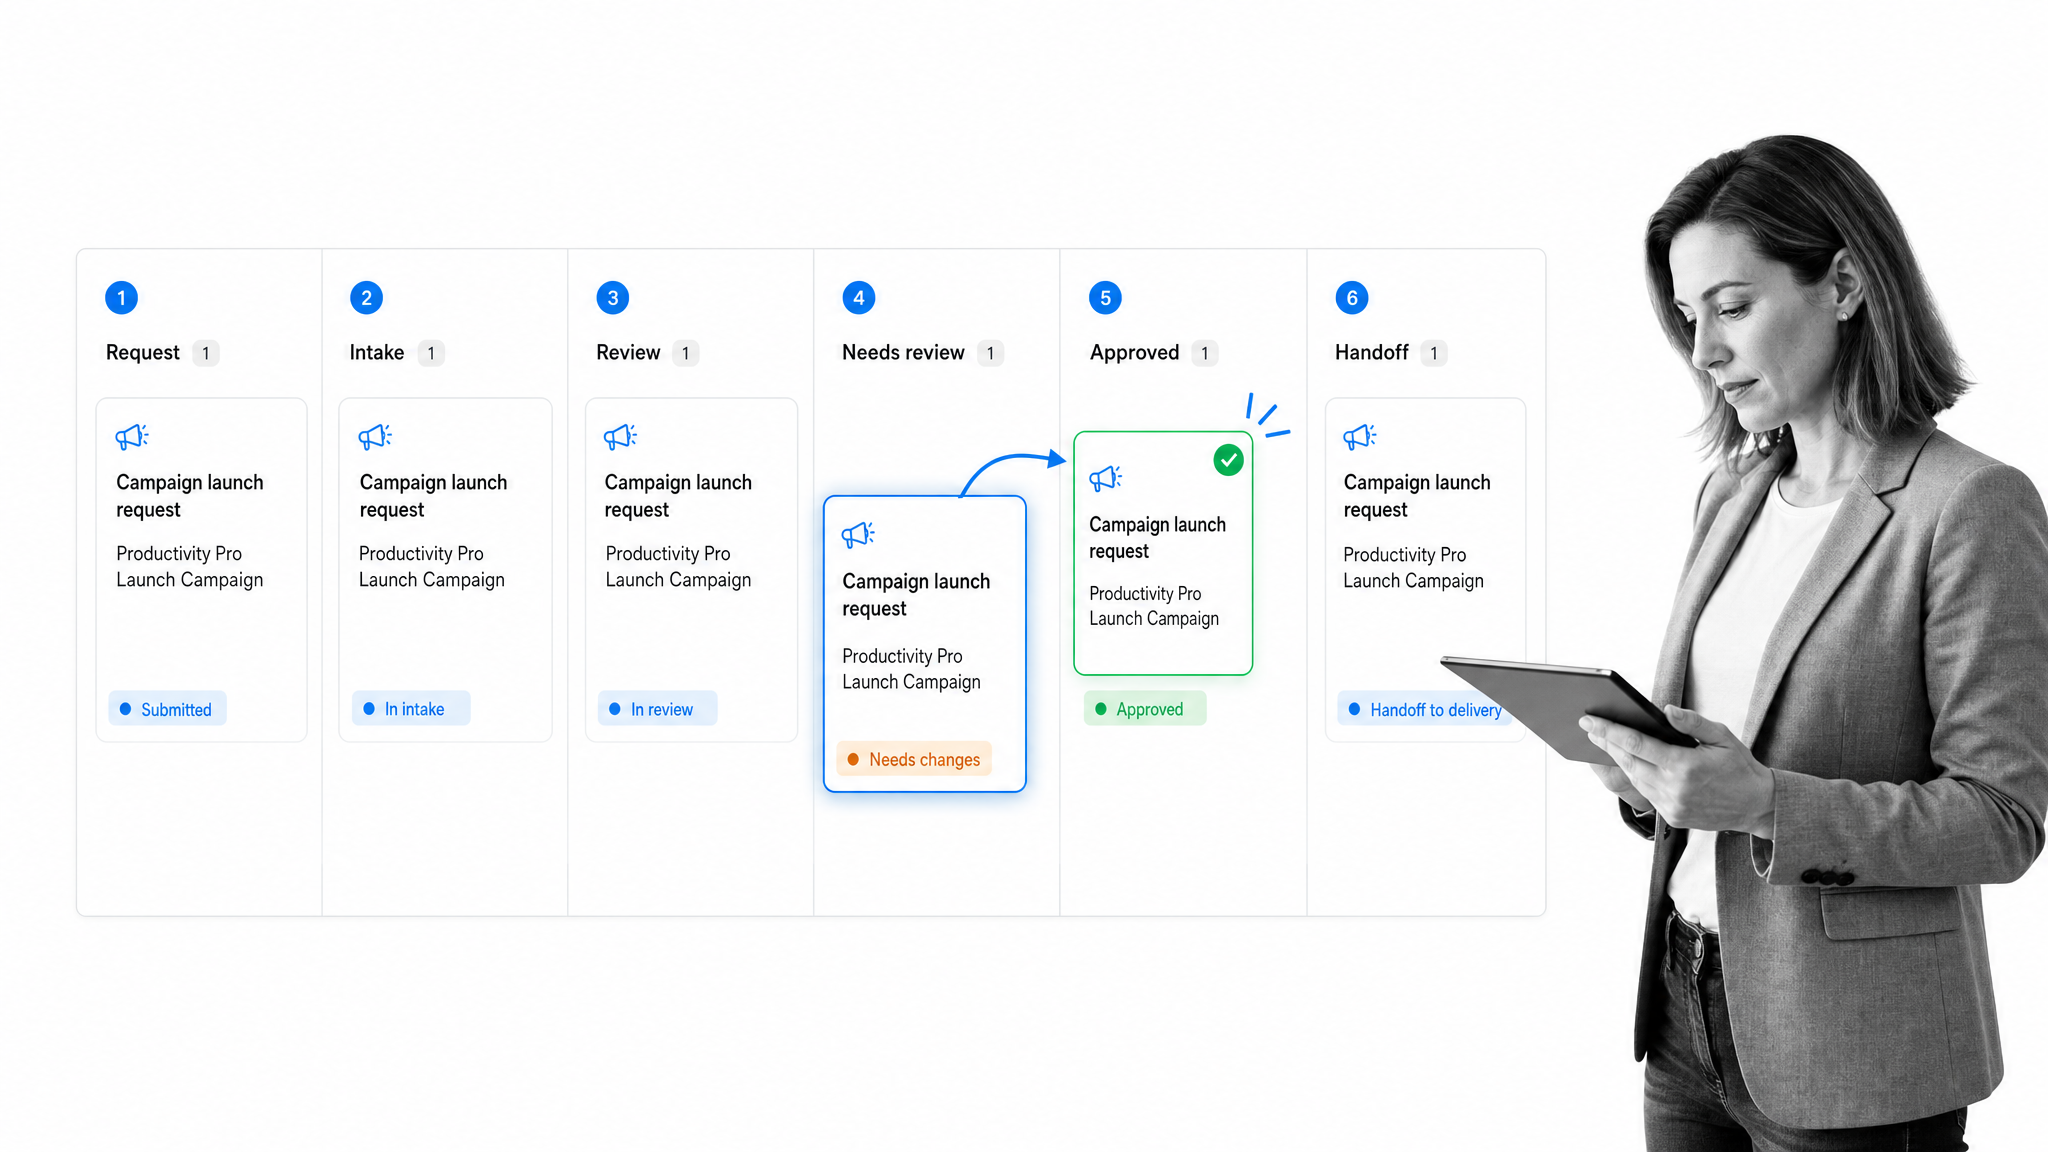Viewport: 2048px width, 1152px height.
Task: Select the In intake status badge
Action: point(411,708)
